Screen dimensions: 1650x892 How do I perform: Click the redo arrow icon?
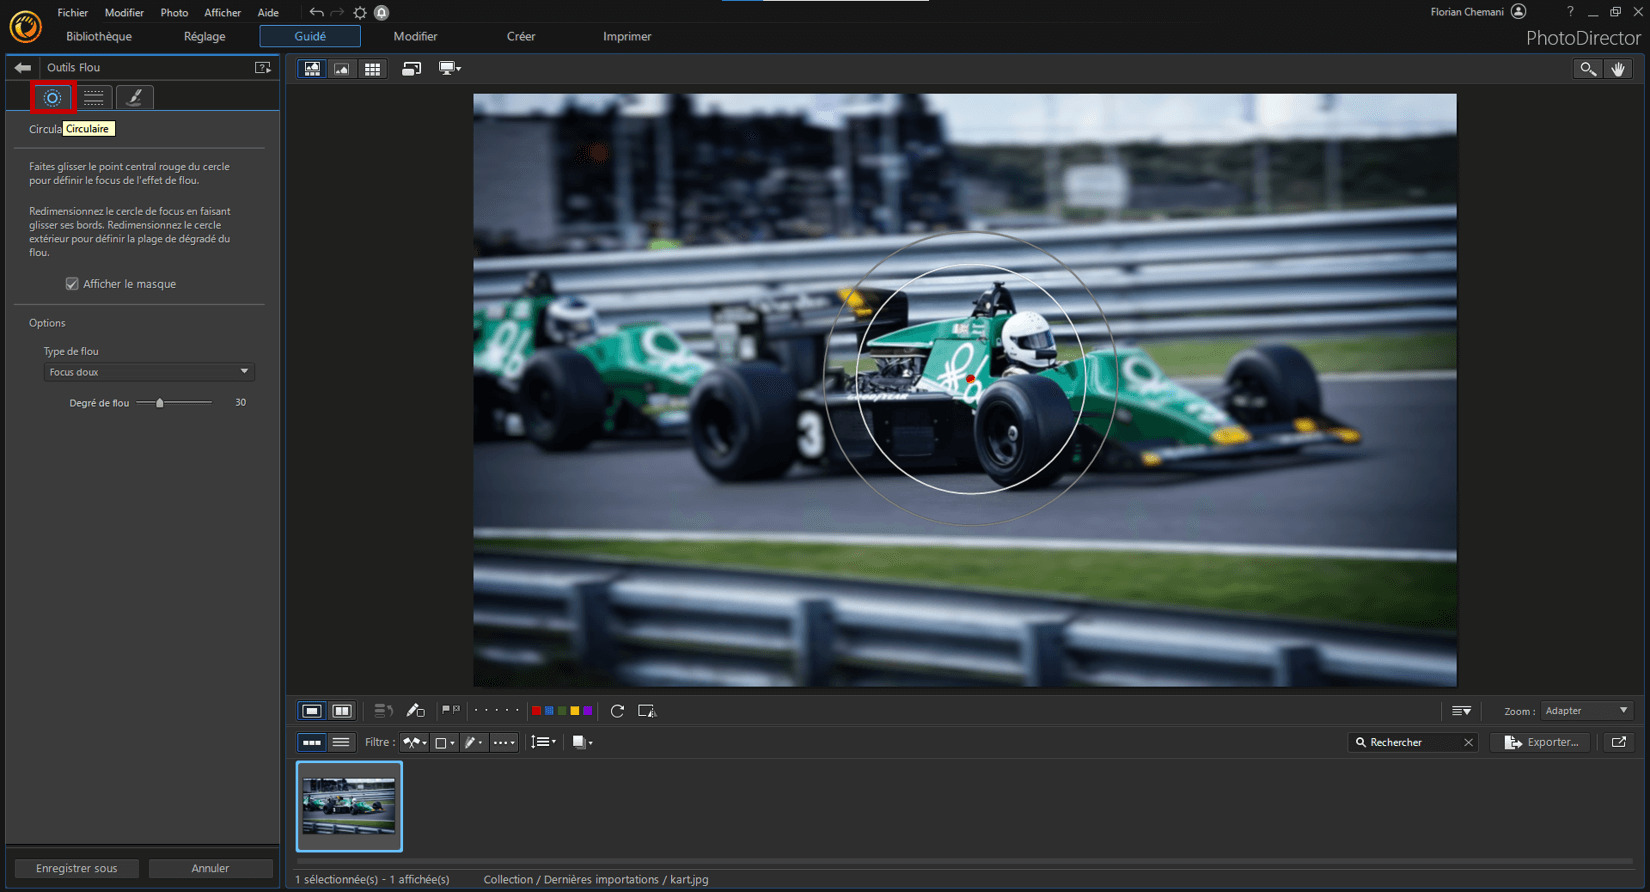[337, 12]
